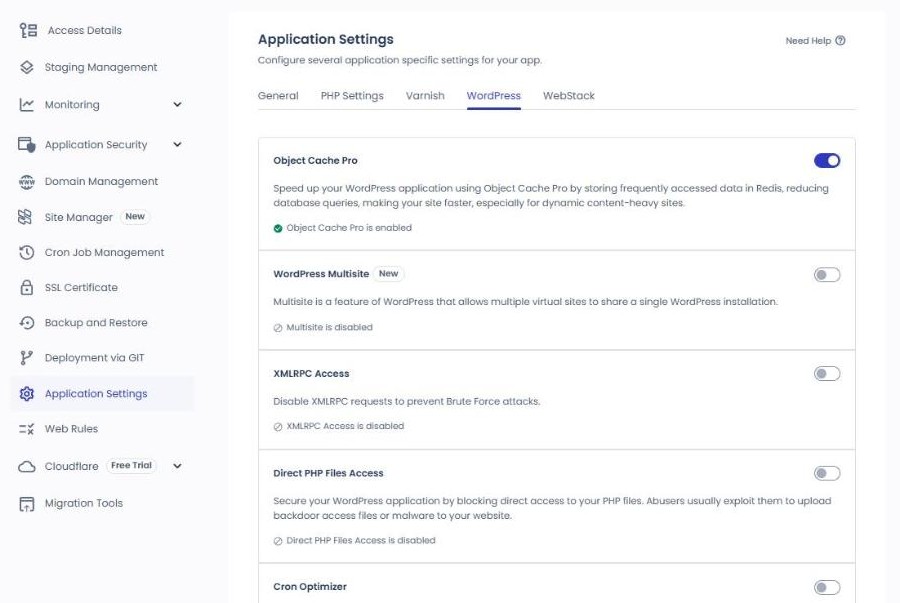The width and height of the screenshot is (900, 603).
Task: Turn off the Object Cache Pro toggle
Action: (827, 161)
